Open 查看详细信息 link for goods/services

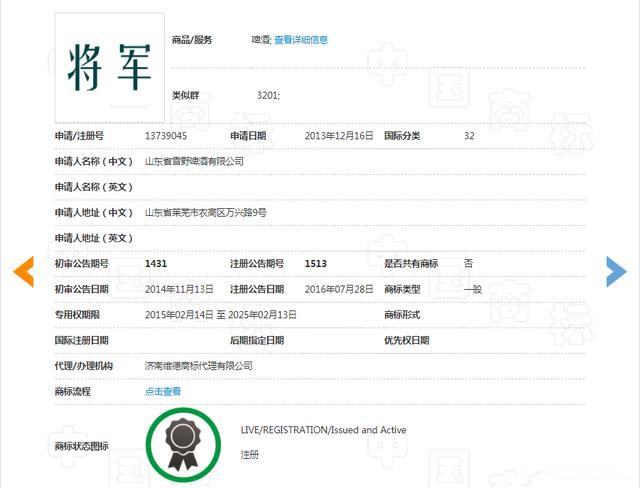301,40
